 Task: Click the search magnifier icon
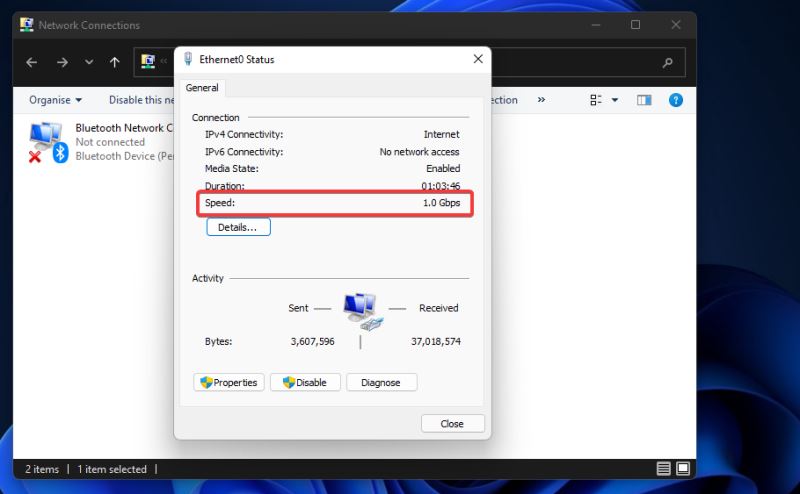pos(668,62)
